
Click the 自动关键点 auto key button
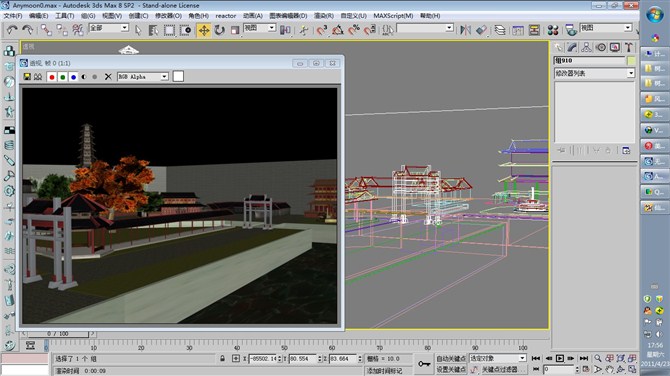(x=451, y=358)
